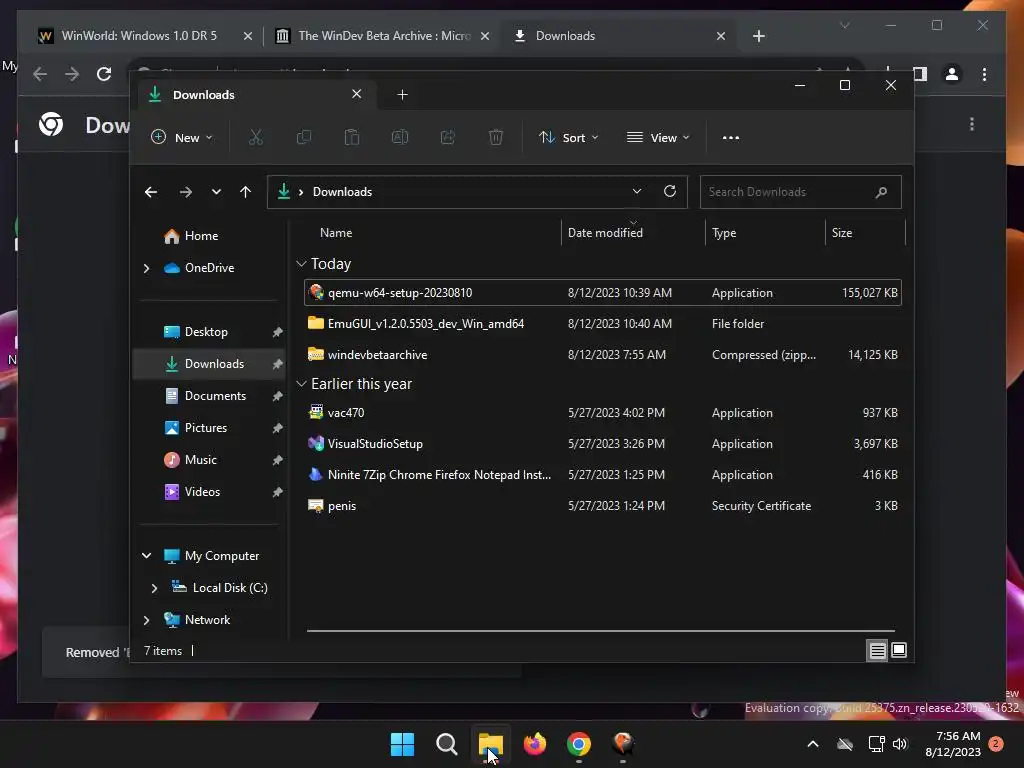Expand Local Disk (C:) tree node
This screenshot has width=1024, height=768.
click(x=154, y=588)
